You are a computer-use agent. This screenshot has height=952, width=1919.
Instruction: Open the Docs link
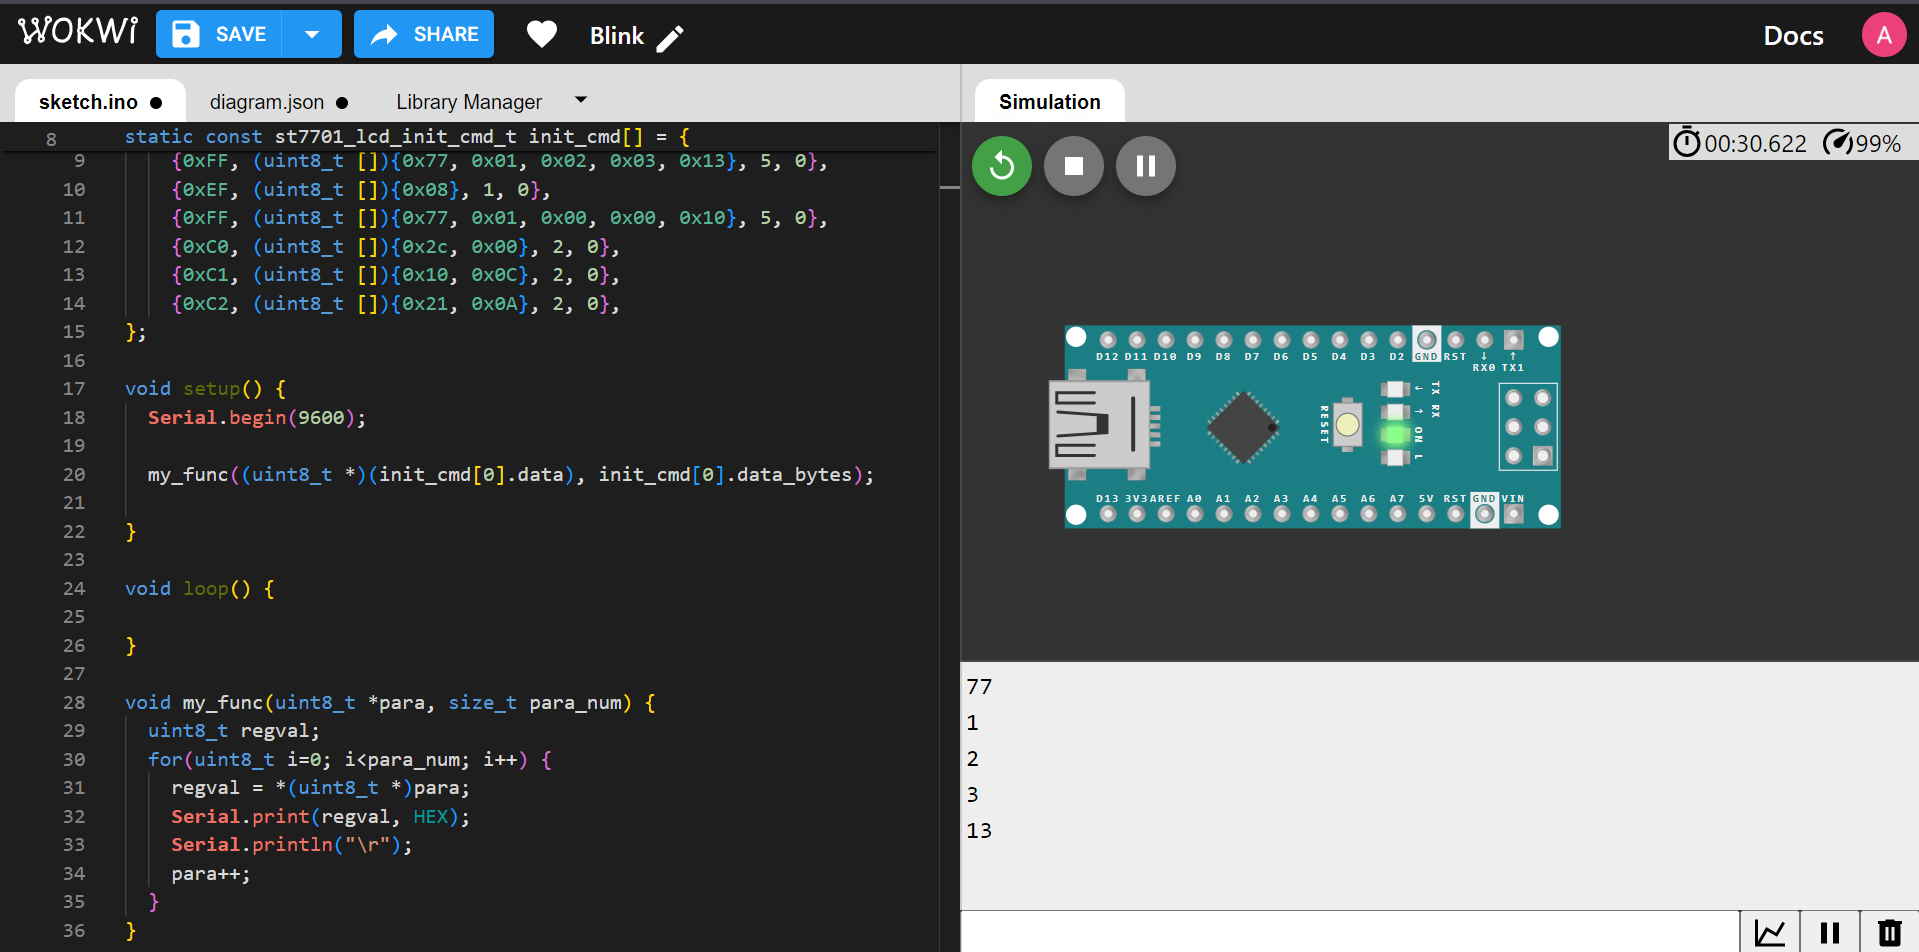(1793, 36)
